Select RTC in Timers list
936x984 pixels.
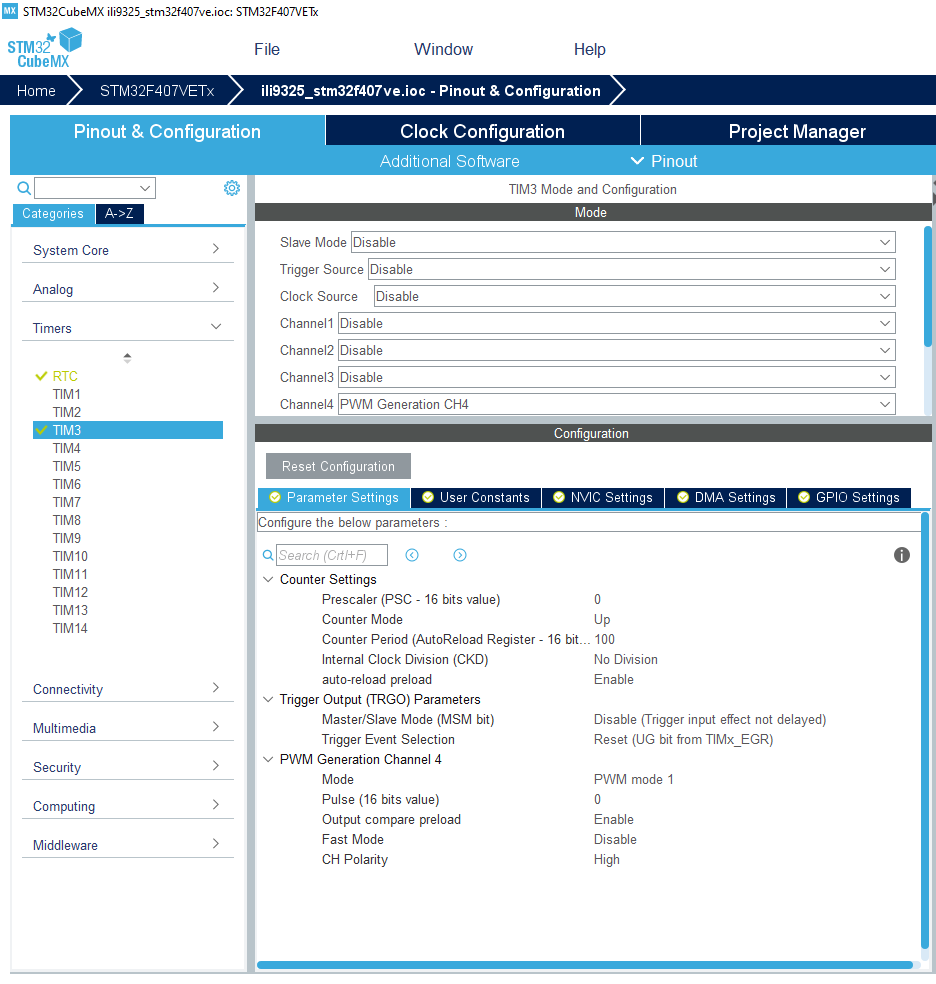(65, 376)
